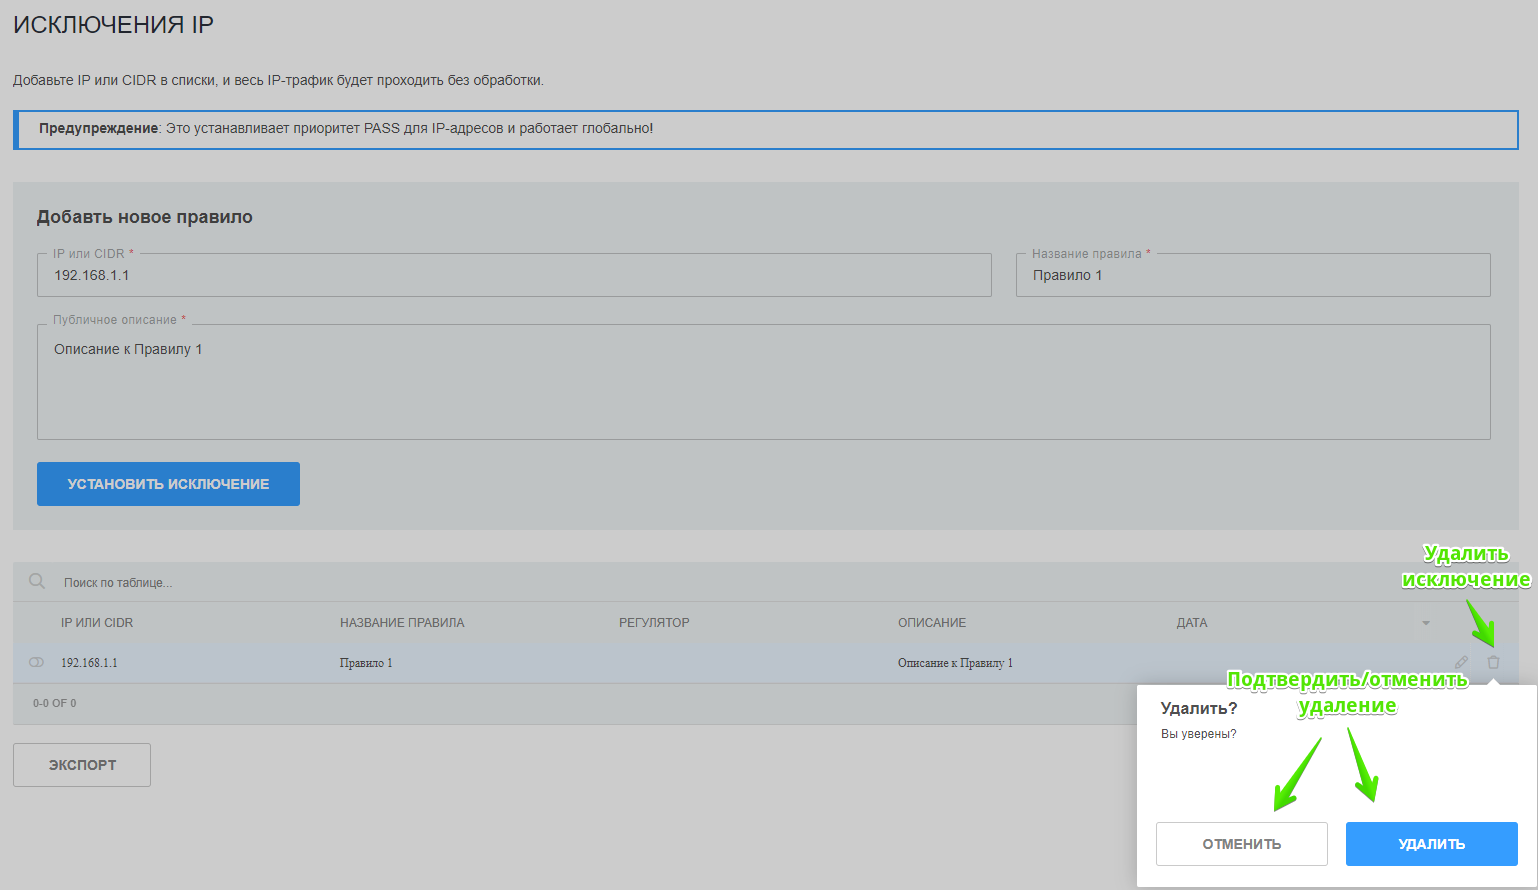Click the Название правила input field
Viewport: 1539px width, 890px height.
(1252, 275)
